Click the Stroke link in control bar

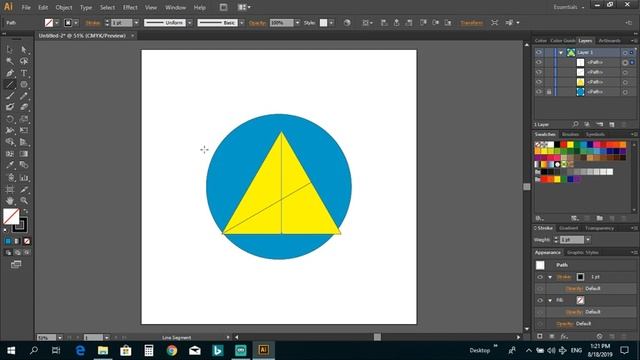click(93, 23)
